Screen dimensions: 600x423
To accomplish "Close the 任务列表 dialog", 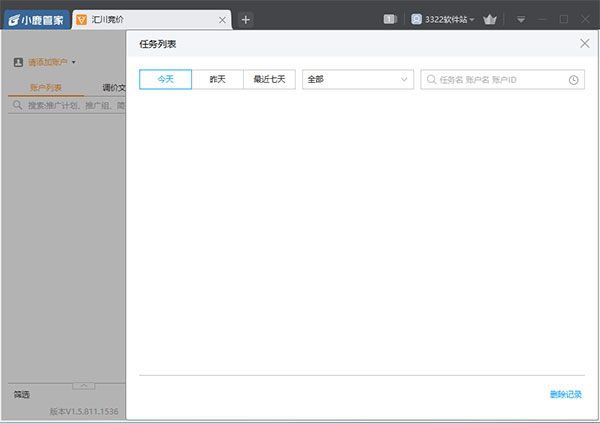I will coord(585,43).
